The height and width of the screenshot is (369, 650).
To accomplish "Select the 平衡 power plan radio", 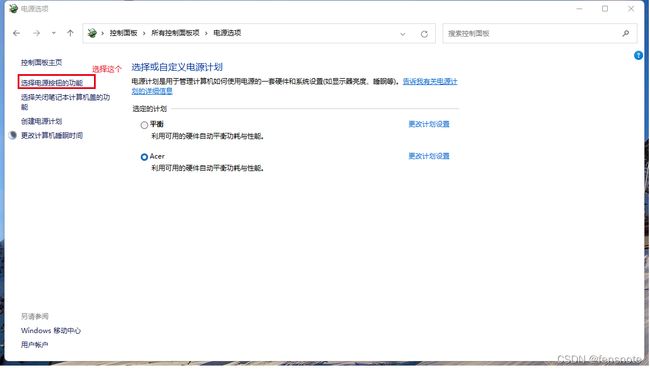I will [x=144, y=125].
